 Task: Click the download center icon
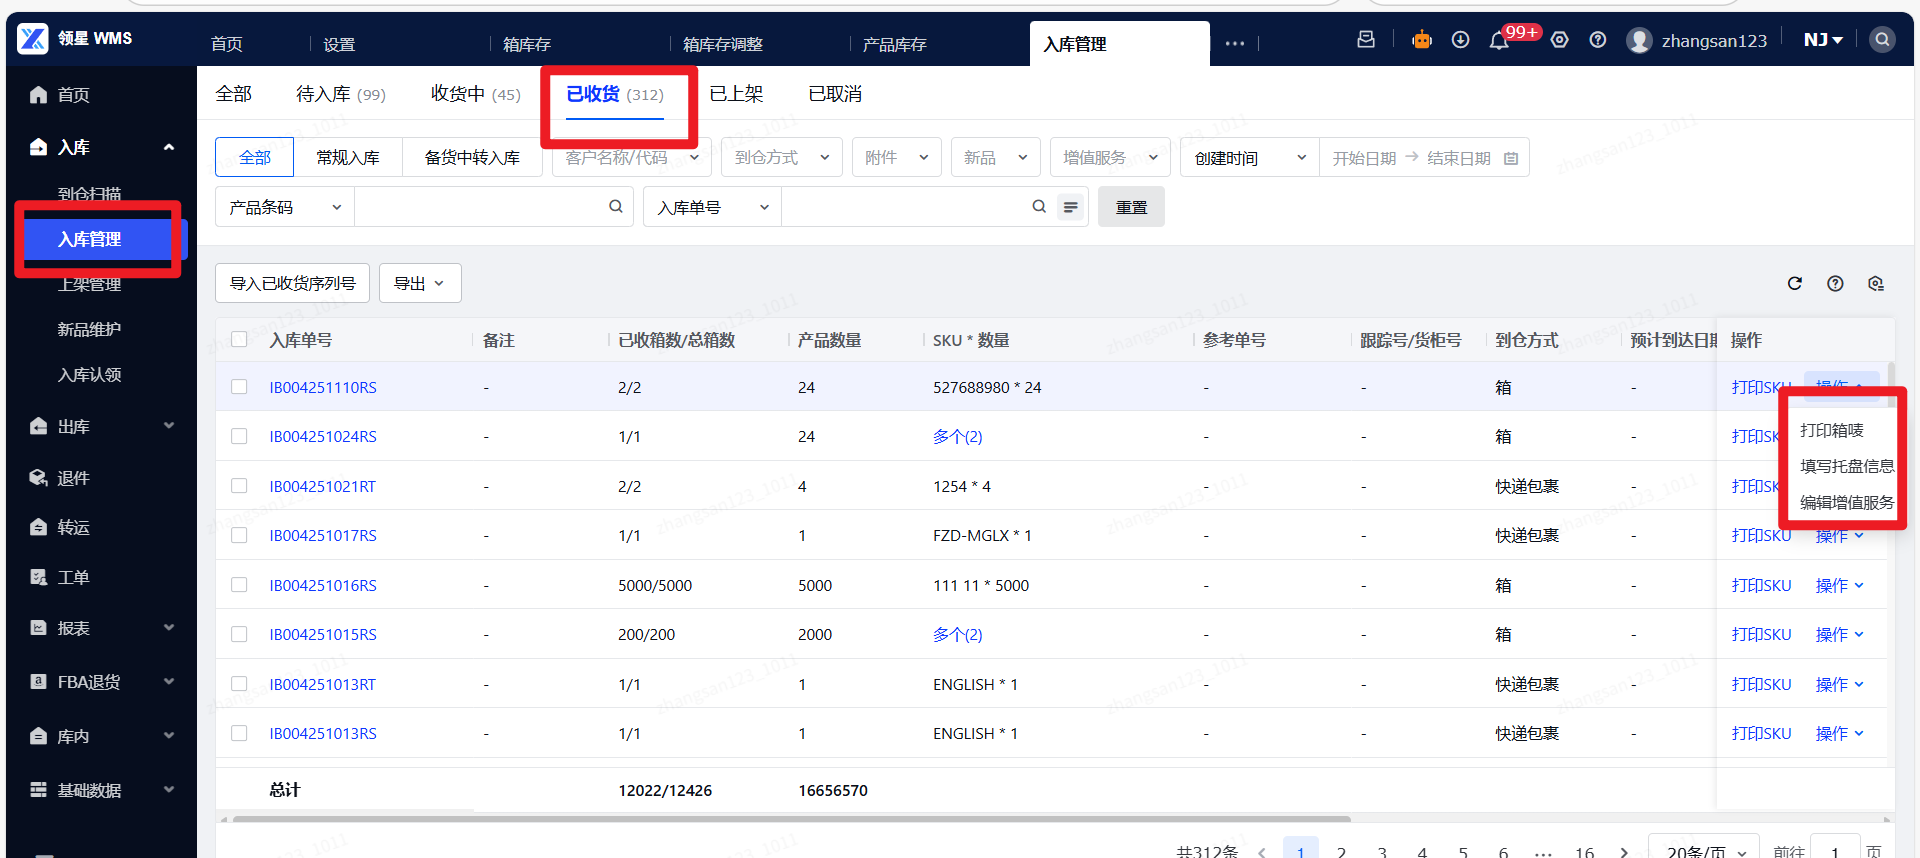1460,40
